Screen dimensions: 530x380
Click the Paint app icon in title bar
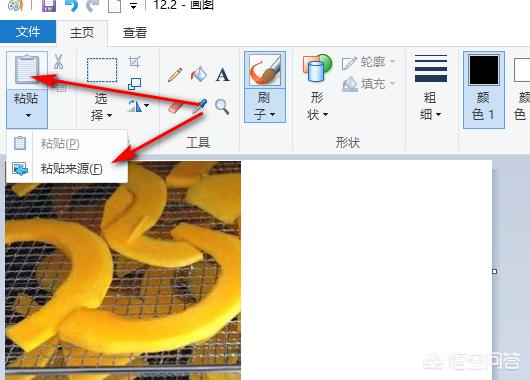15,5
